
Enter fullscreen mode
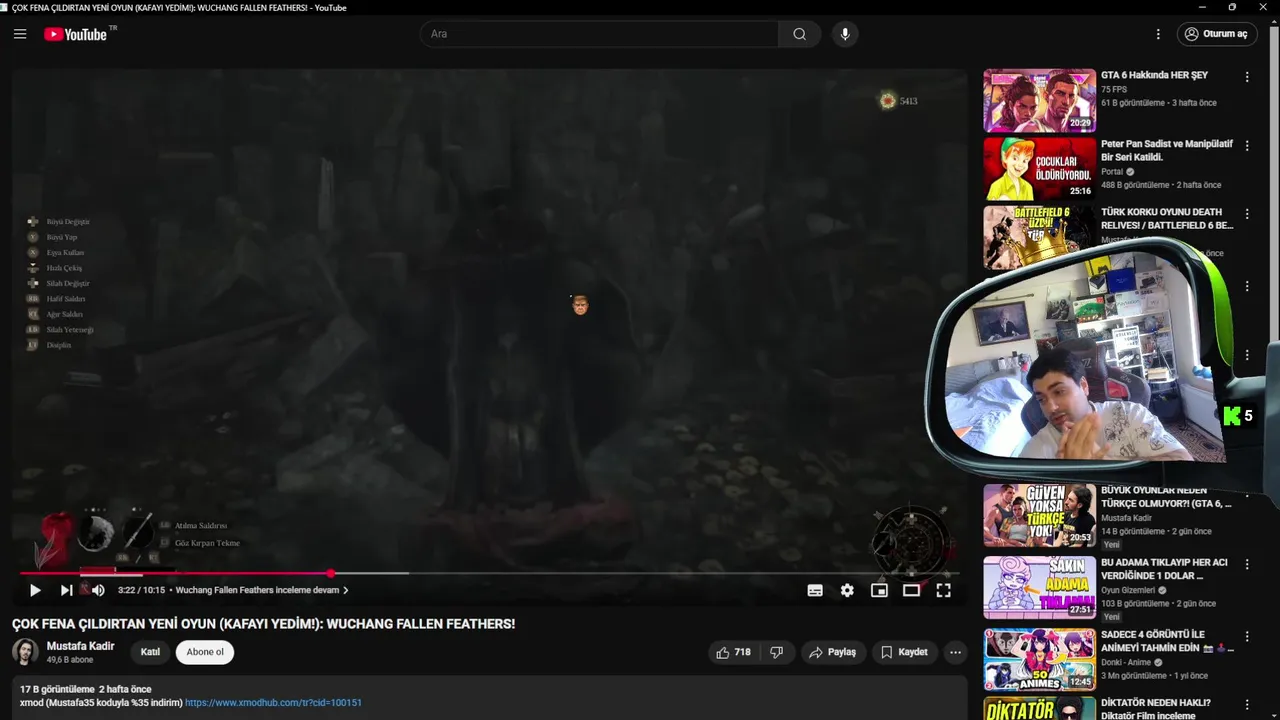(943, 590)
